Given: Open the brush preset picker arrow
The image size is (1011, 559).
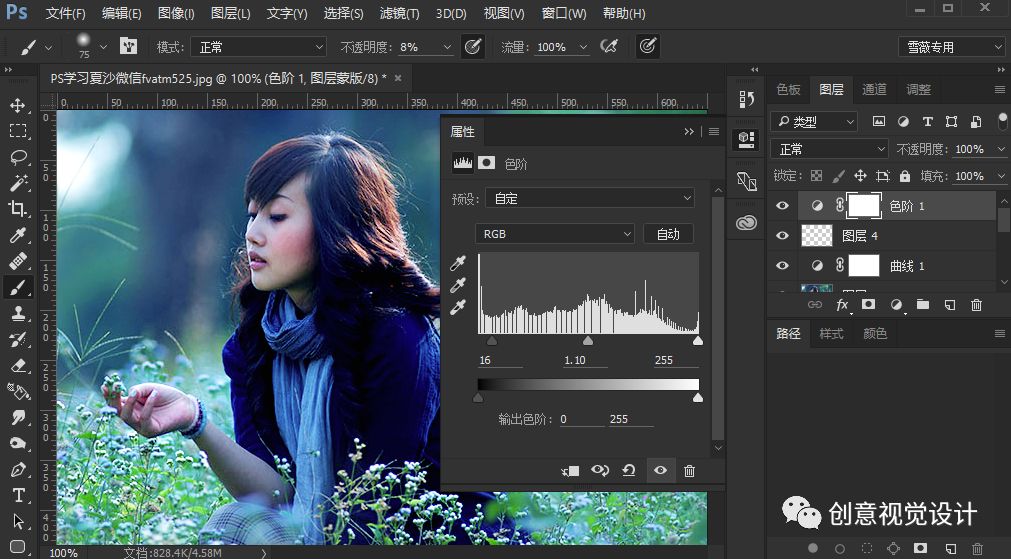Looking at the screenshot, I should click(x=103, y=47).
